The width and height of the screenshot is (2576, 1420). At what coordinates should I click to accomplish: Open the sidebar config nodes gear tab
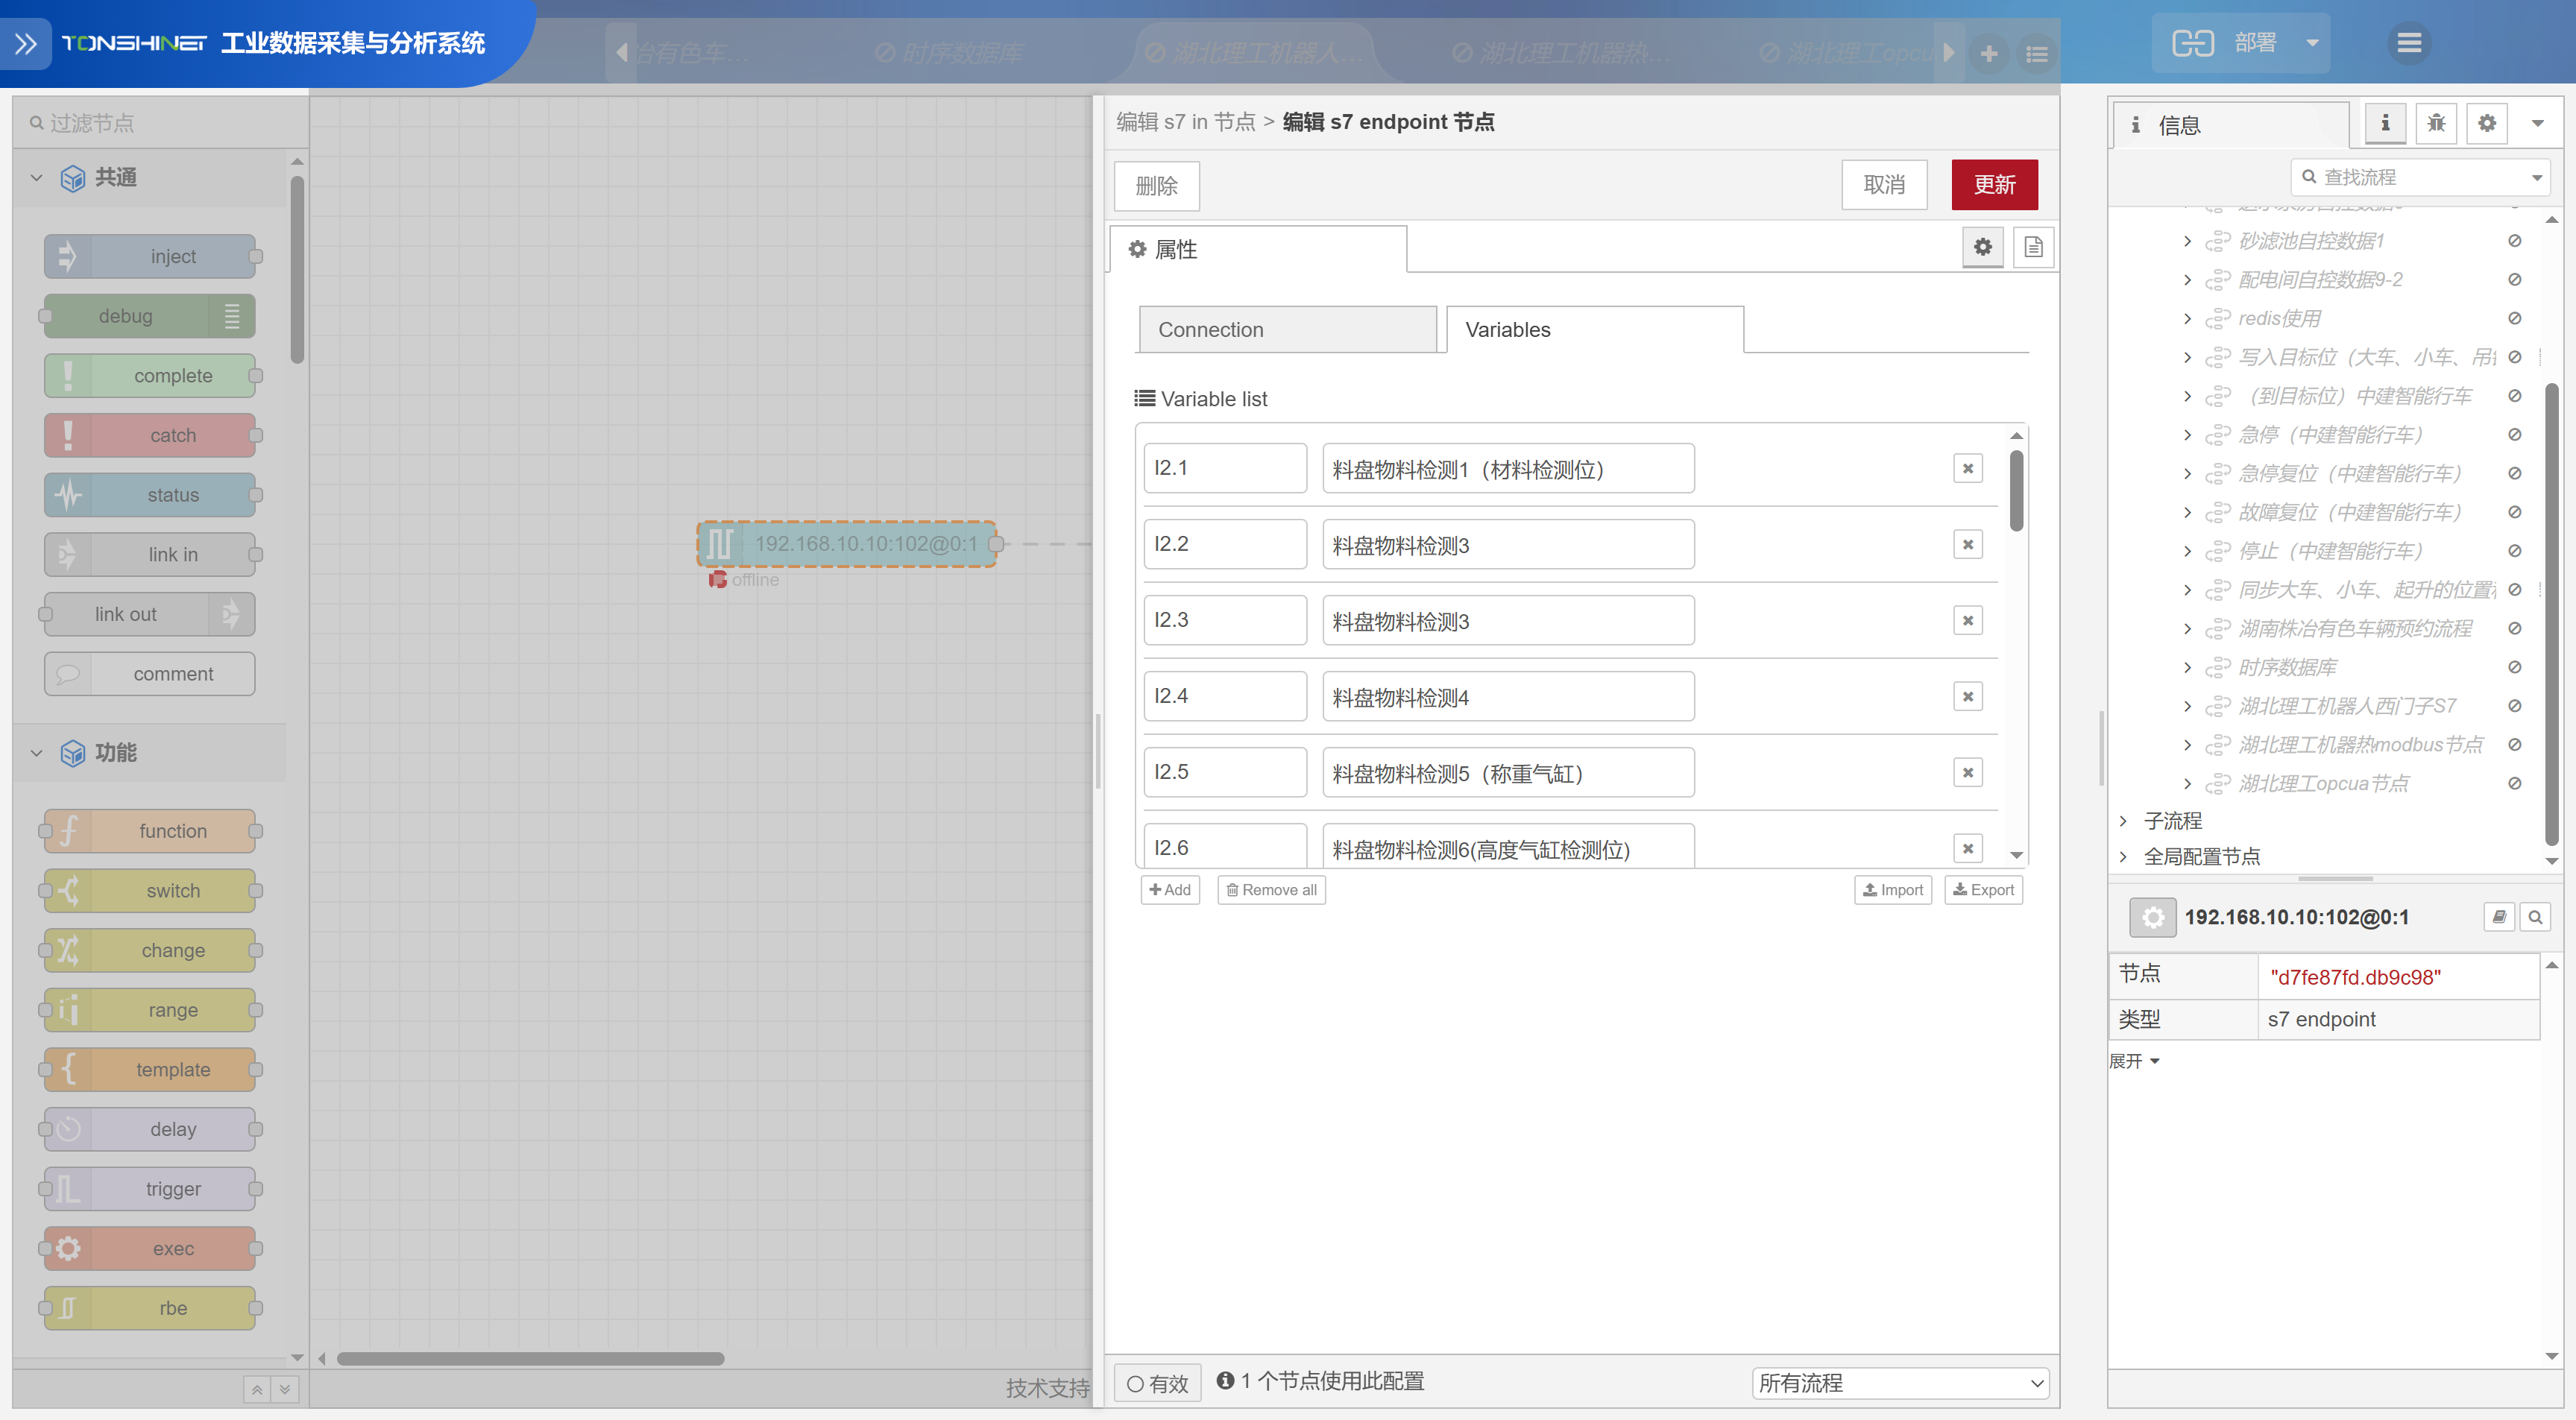2487,123
